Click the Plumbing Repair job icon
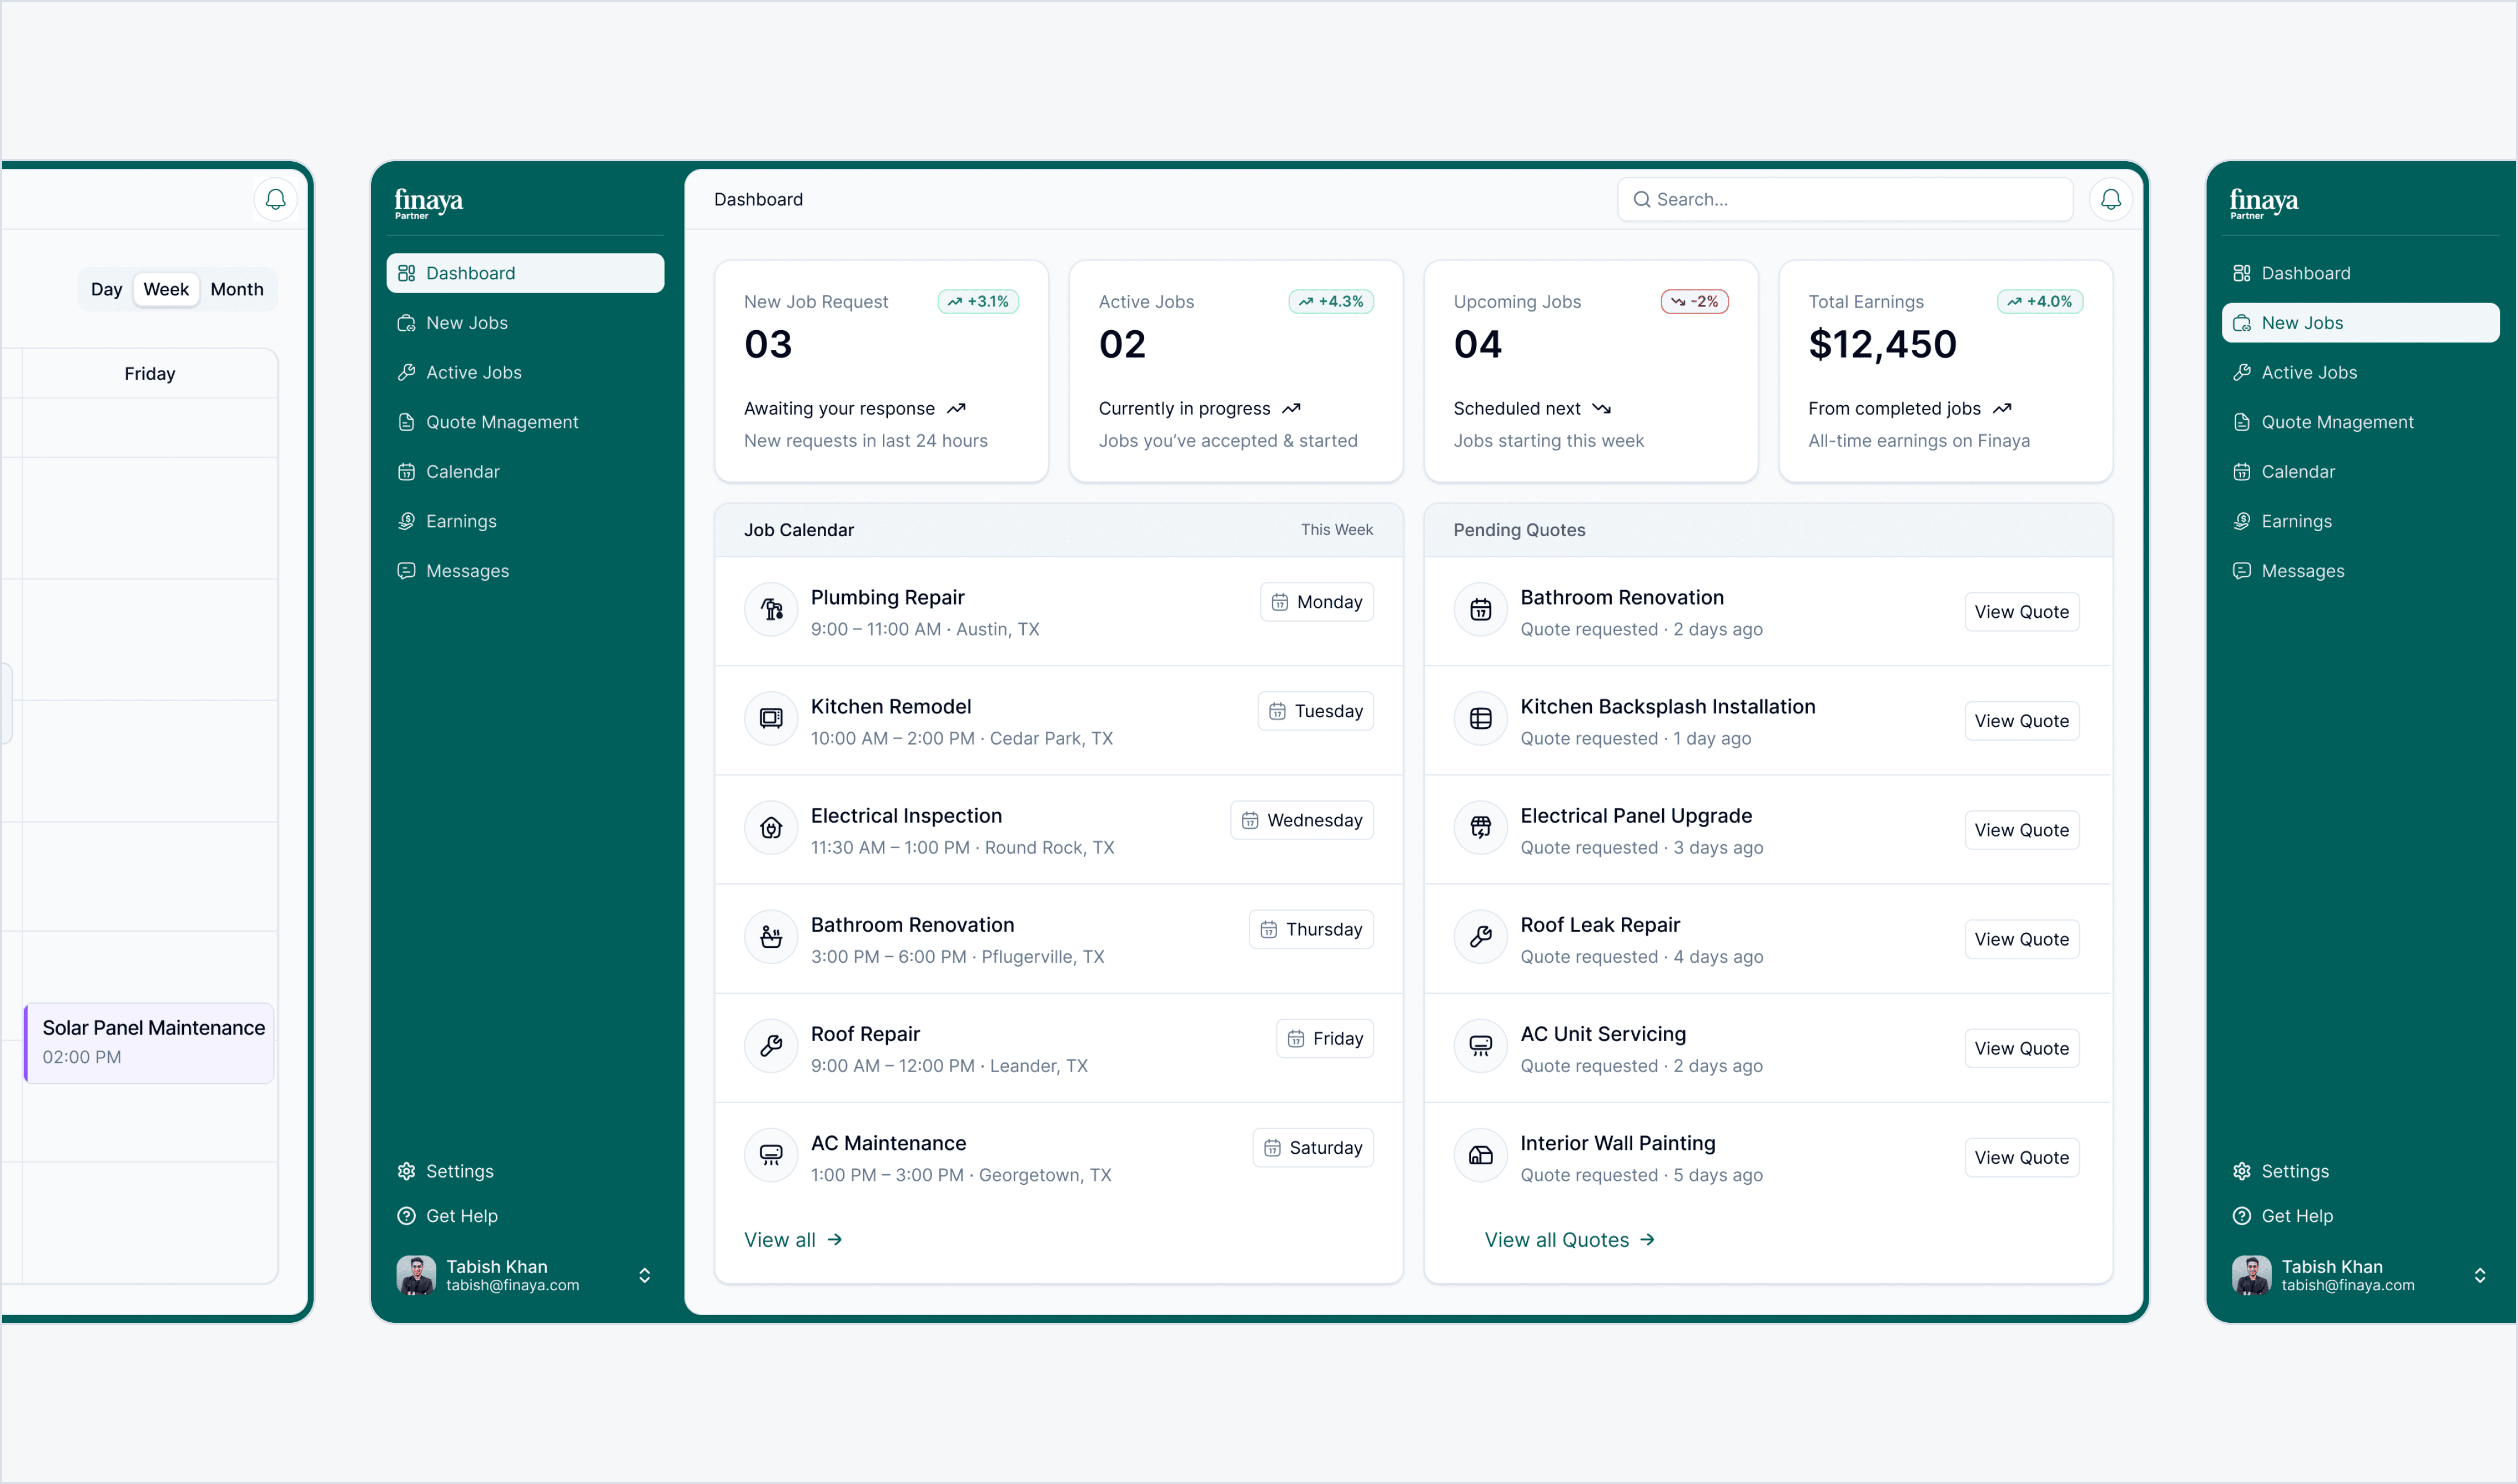Viewport: 2518px width, 1484px height. 771,609
